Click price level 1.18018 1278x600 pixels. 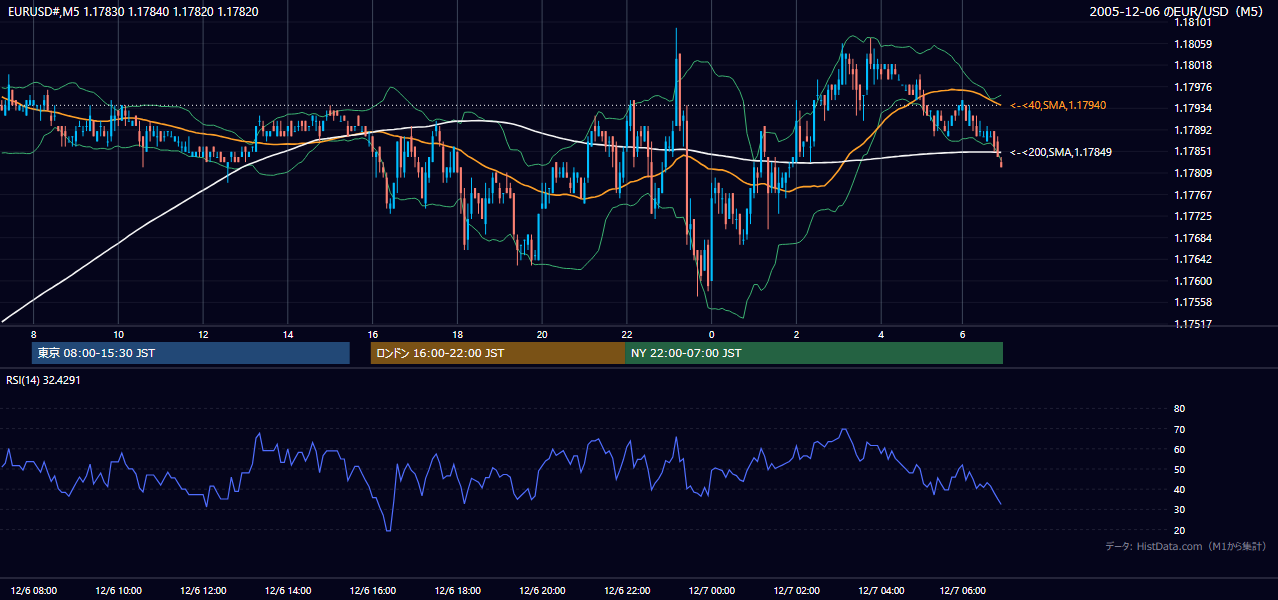(x=1193, y=65)
